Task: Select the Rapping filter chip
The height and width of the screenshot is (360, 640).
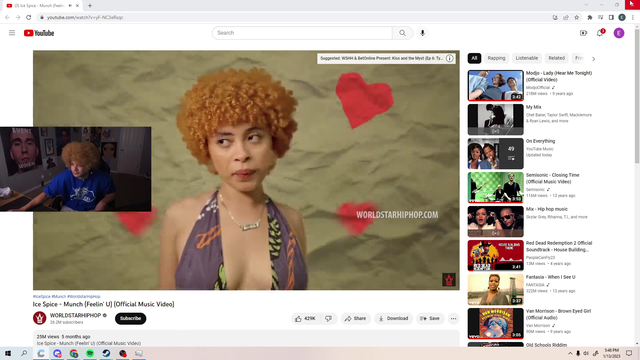Action: coord(496,58)
